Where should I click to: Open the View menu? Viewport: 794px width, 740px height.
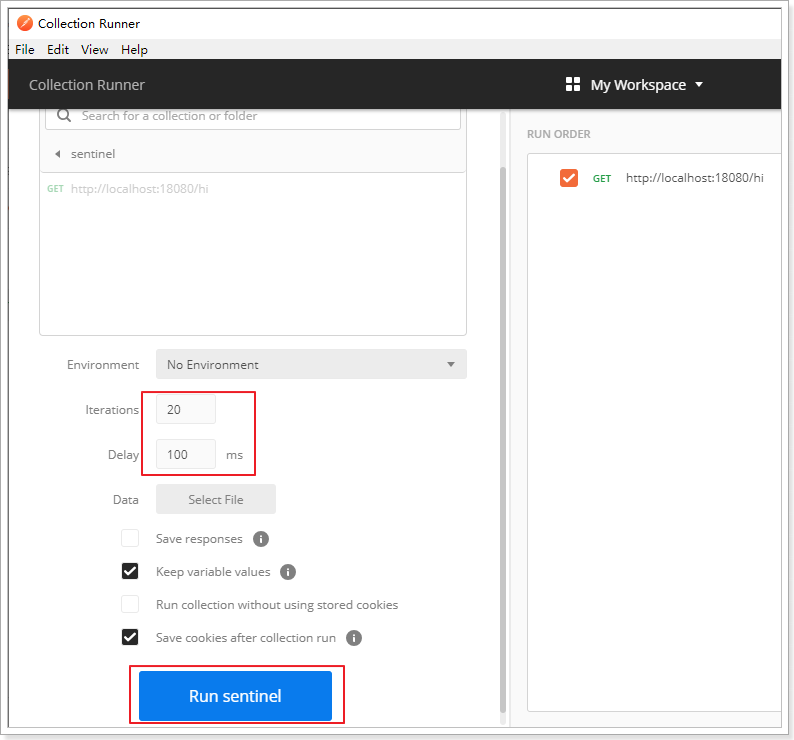point(95,50)
